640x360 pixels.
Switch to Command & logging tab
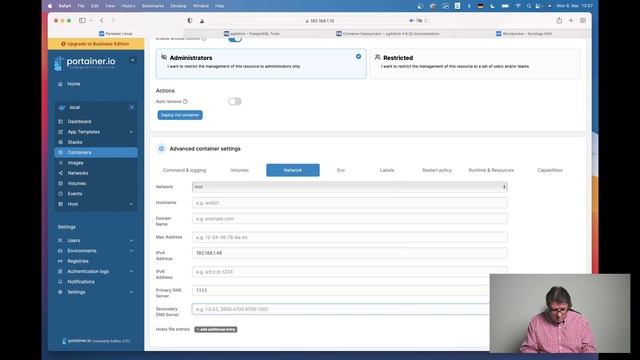[x=184, y=170]
